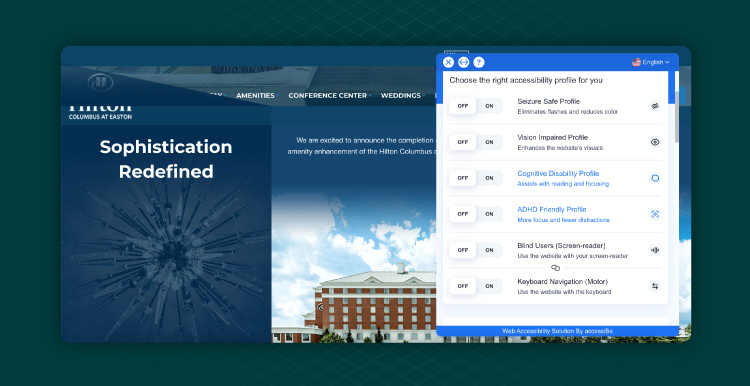750x386 pixels.
Task: Click the Vision Impaired Profile eye icon
Action: pyautogui.click(x=655, y=142)
